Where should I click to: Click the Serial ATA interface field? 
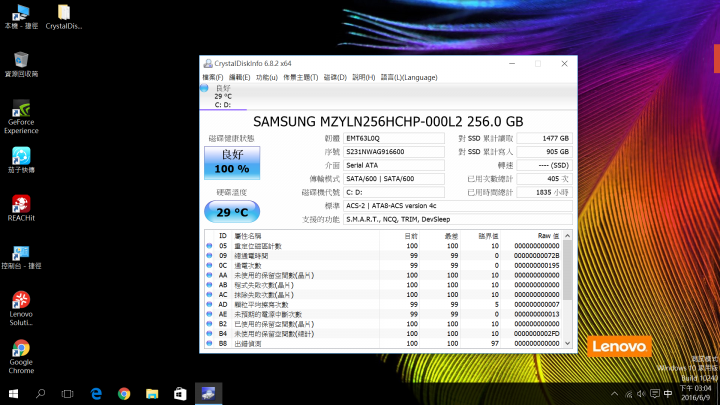pos(394,165)
